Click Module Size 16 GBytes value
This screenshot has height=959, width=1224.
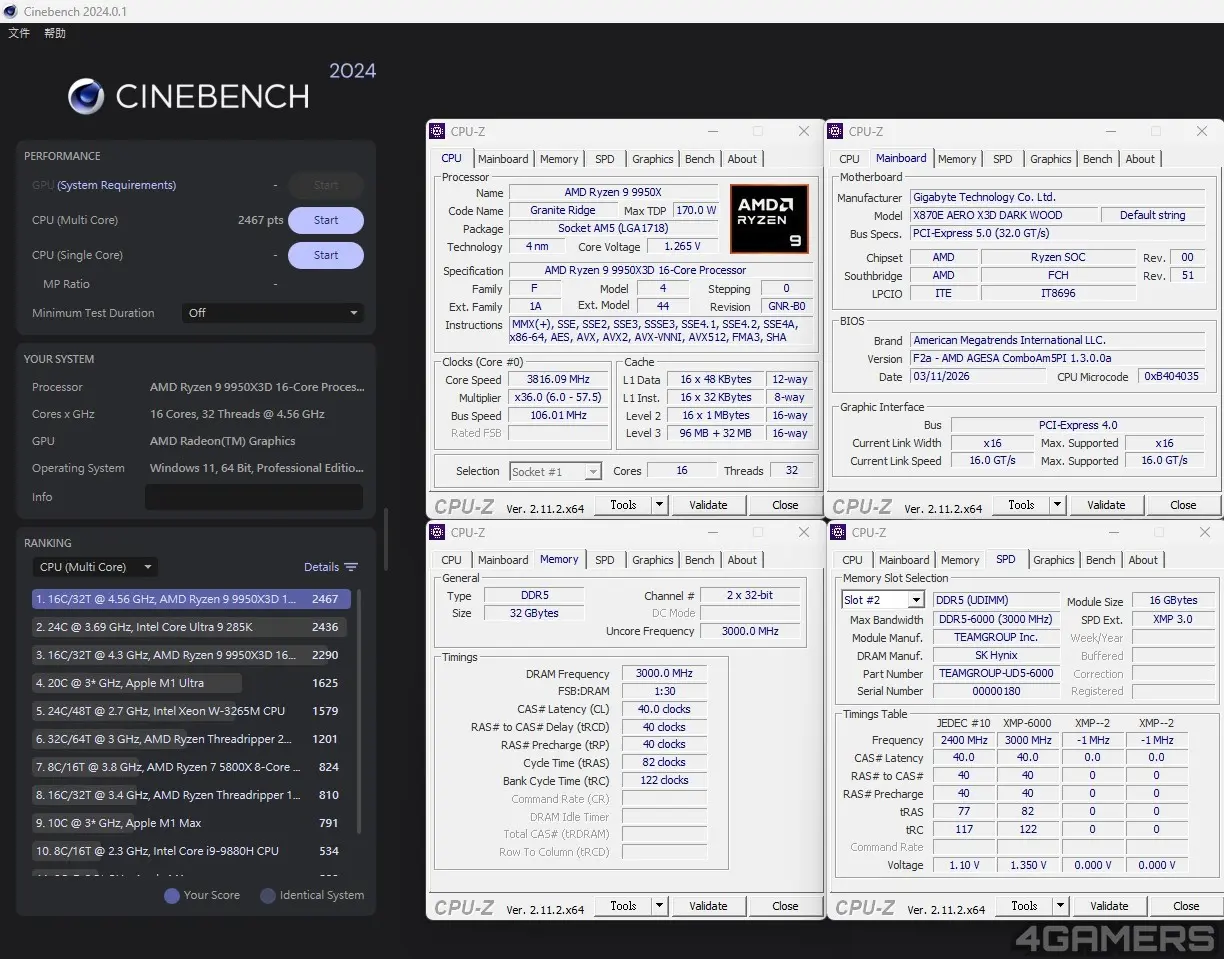pos(1174,601)
